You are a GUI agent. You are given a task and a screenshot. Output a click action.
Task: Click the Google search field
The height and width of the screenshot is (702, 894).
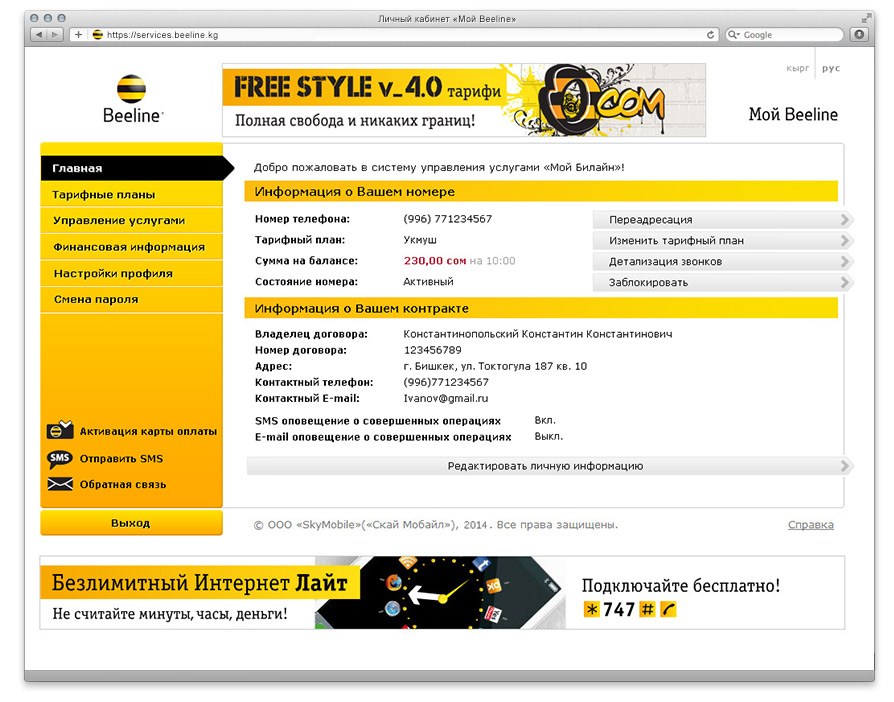(x=784, y=35)
